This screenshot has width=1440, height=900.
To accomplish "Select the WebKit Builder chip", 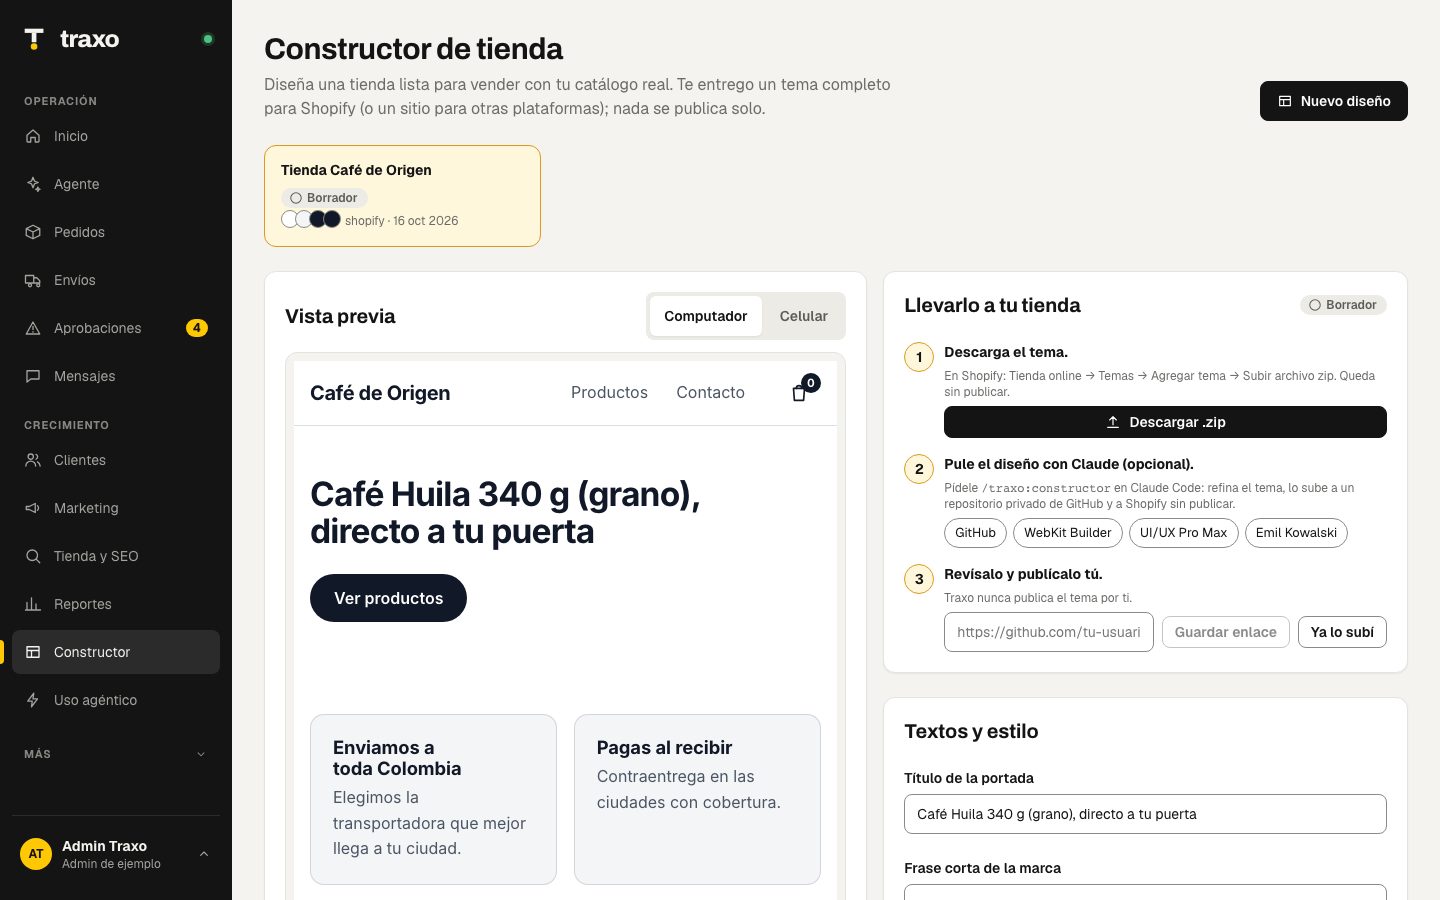I will click(1068, 533).
